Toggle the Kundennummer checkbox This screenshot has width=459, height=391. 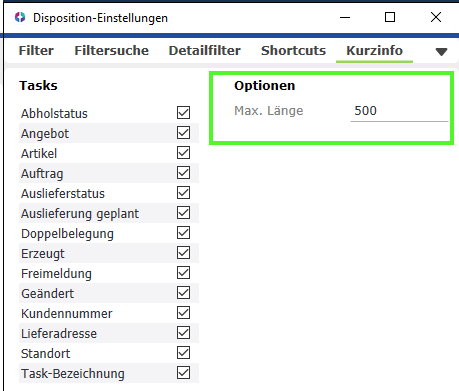[x=183, y=313]
